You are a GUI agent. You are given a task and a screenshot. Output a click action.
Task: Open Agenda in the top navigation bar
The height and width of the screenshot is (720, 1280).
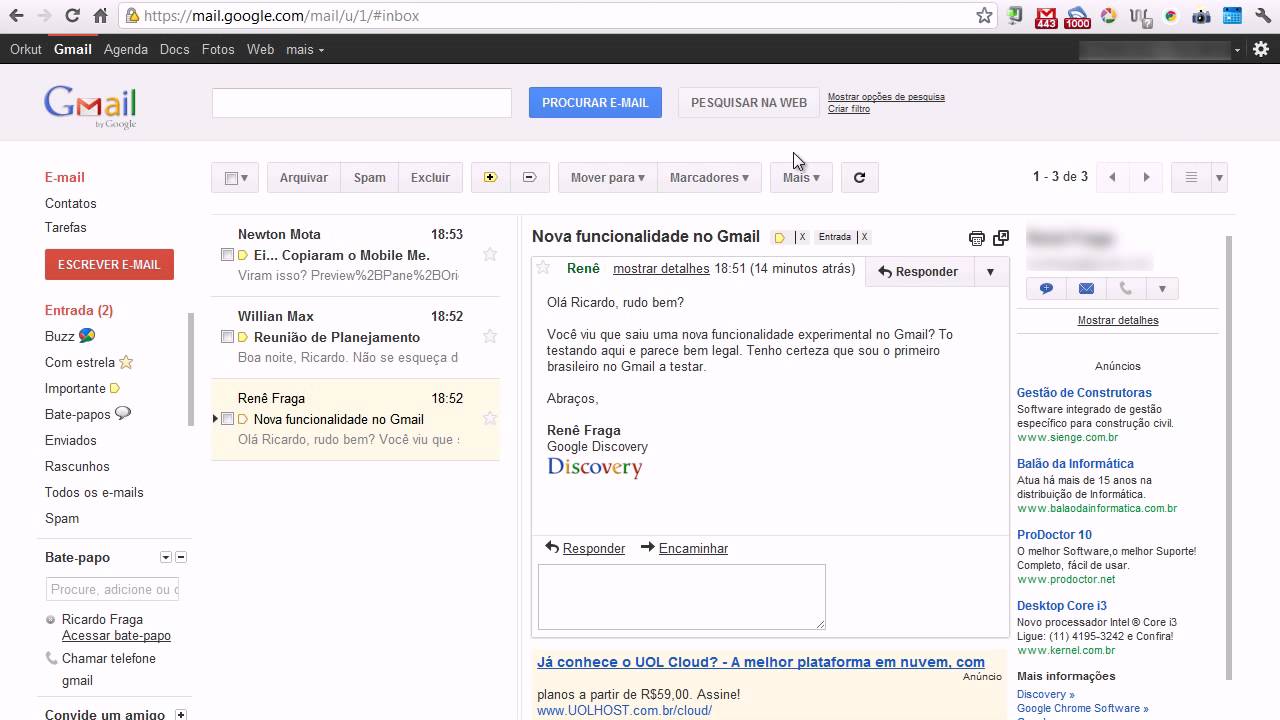click(125, 49)
